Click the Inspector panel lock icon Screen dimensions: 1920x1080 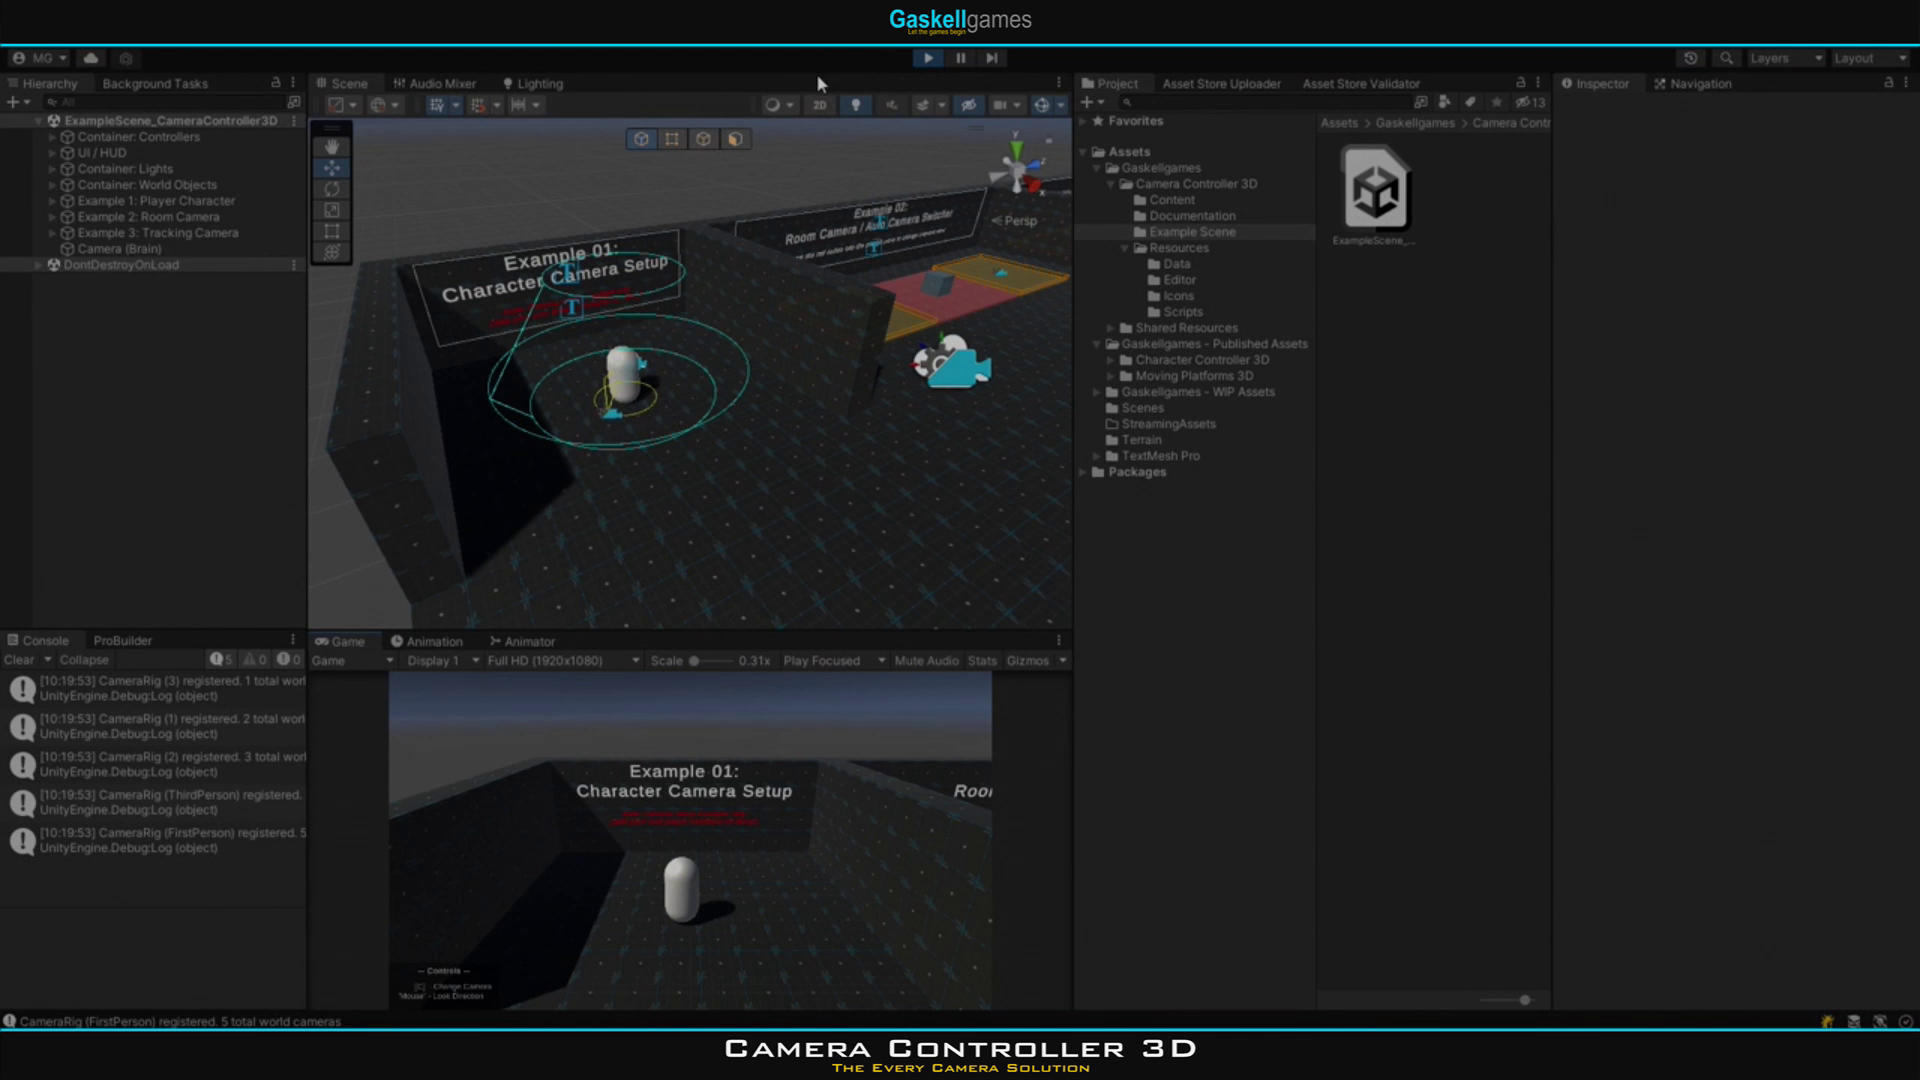(1888, 83)
